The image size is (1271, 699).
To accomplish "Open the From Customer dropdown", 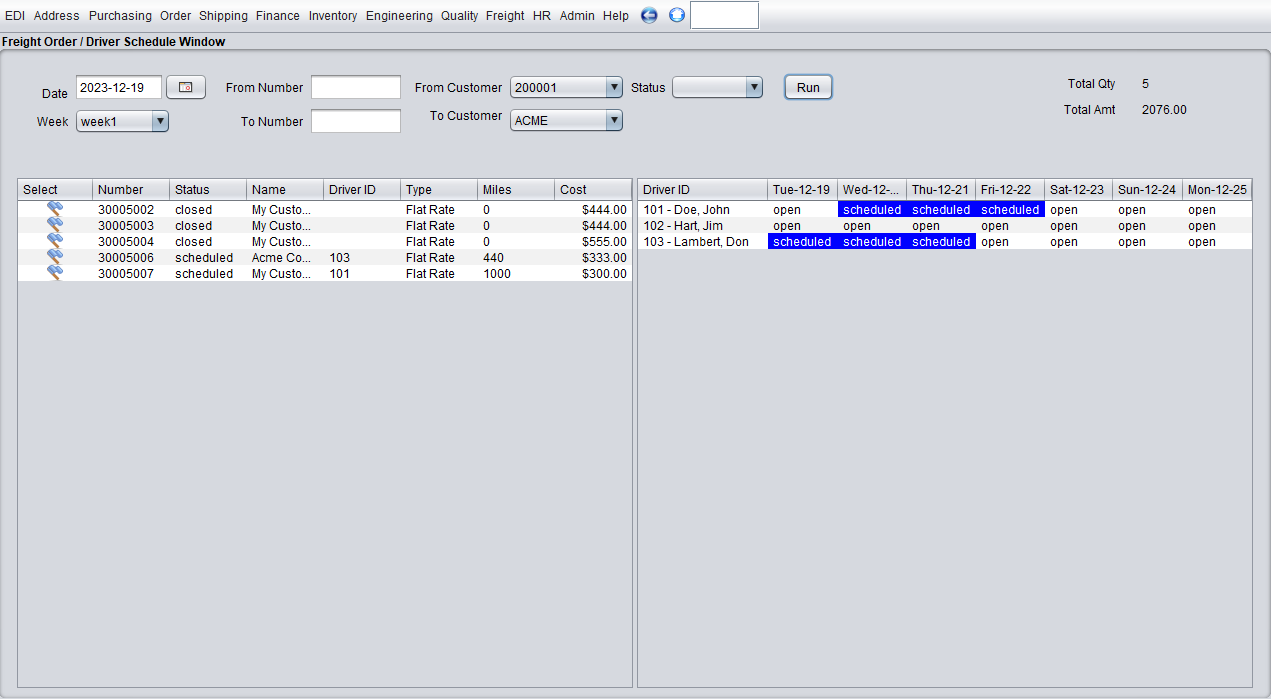I will pyautogui.click(x=613, y=87).
